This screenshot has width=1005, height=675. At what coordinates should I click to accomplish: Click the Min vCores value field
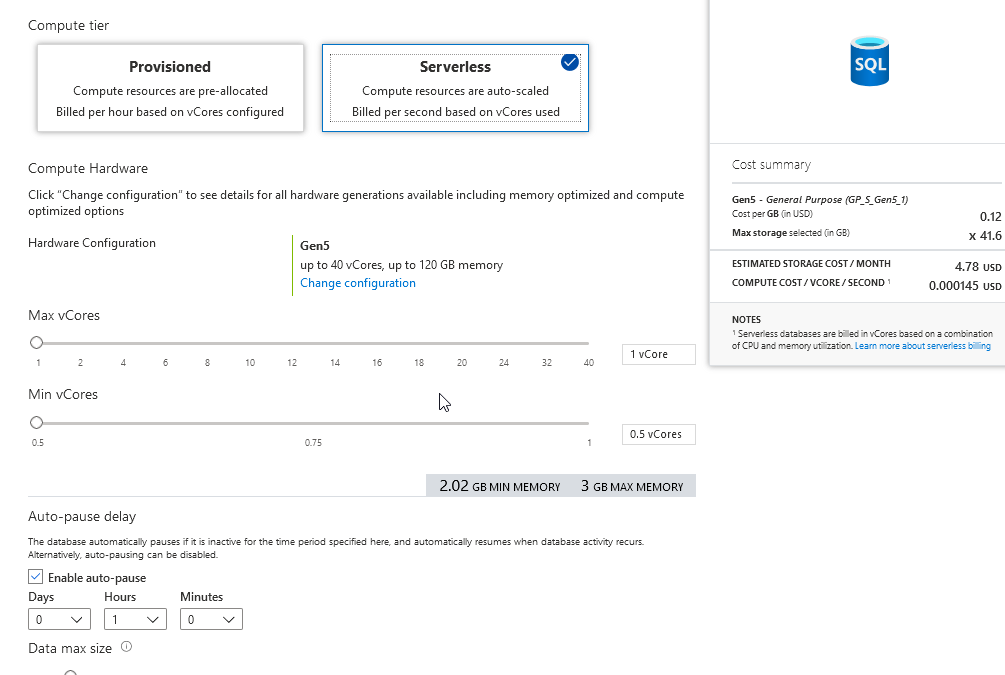pos(658,434)
